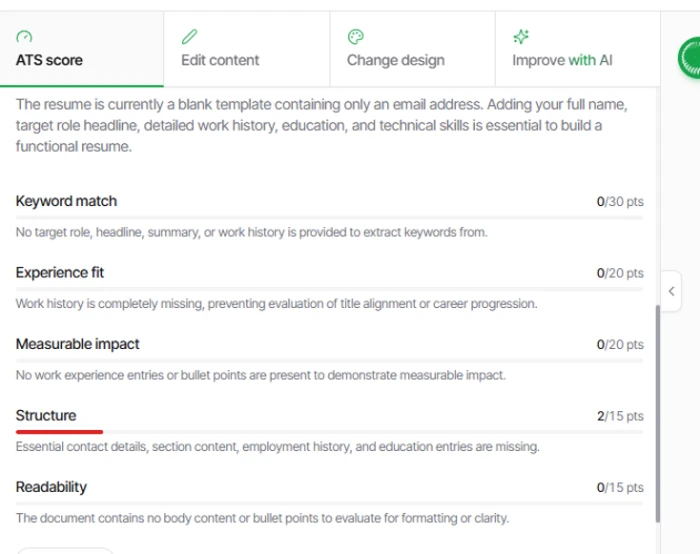This screenshot has height=554, width=700.
Task: Click the 0/15 pts Readability score
Action: 620,487
